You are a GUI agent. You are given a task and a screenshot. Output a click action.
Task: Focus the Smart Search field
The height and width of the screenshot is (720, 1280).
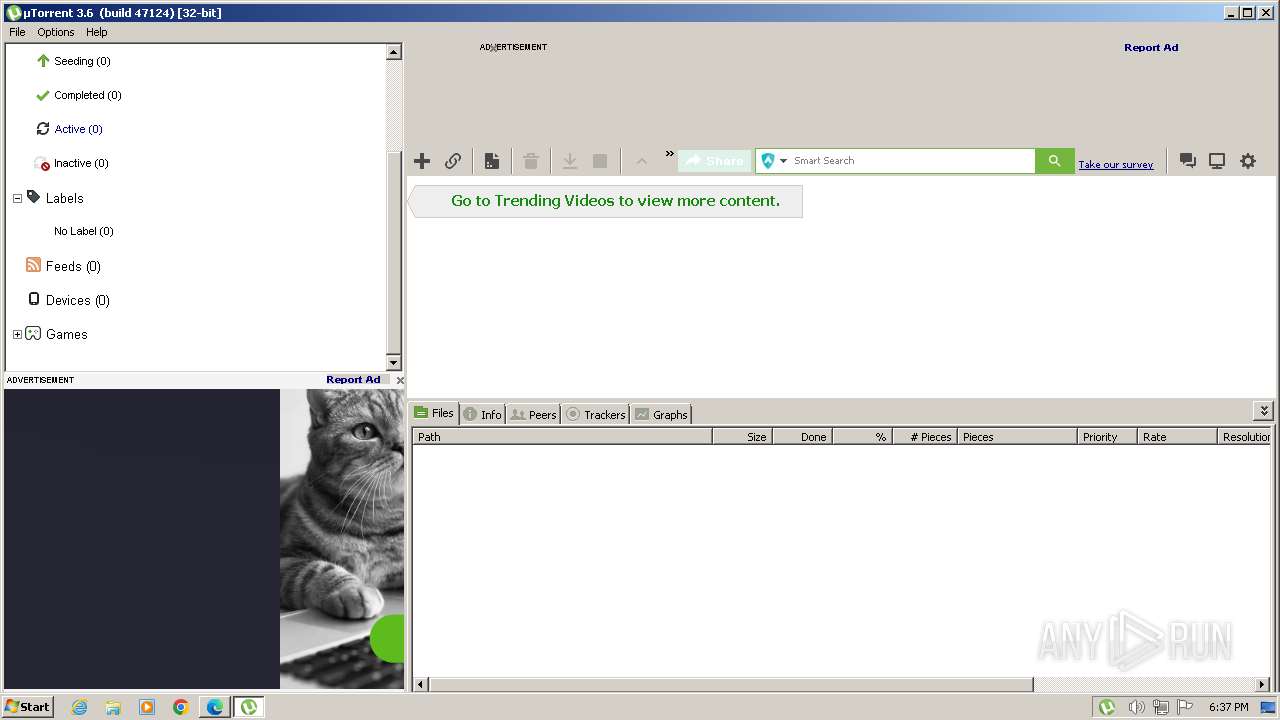click(x=912, y=161)
